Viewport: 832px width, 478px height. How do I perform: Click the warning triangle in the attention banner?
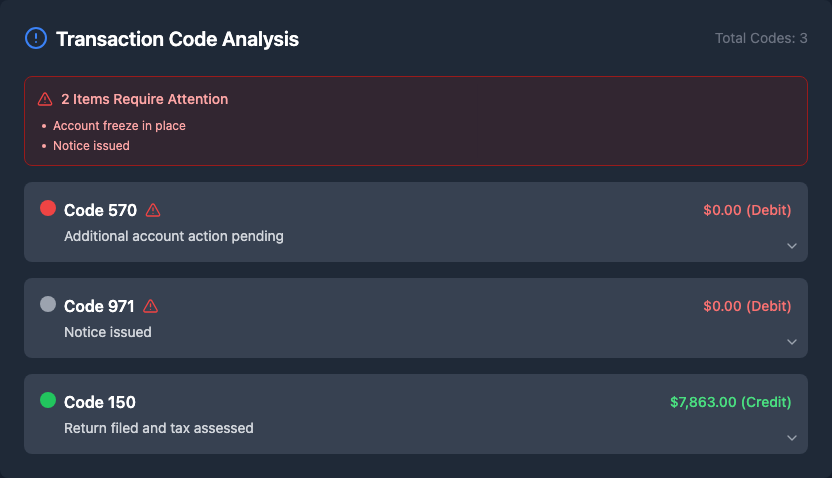[45, 99]
